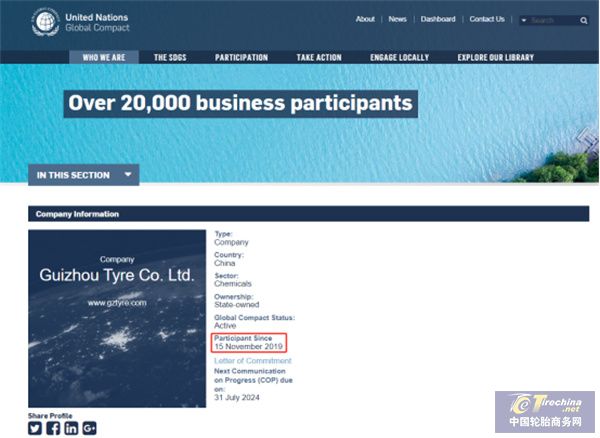Viewport: 600px width, 438px height.
Task: Open the Contact Us link
Action: (487, 19)
